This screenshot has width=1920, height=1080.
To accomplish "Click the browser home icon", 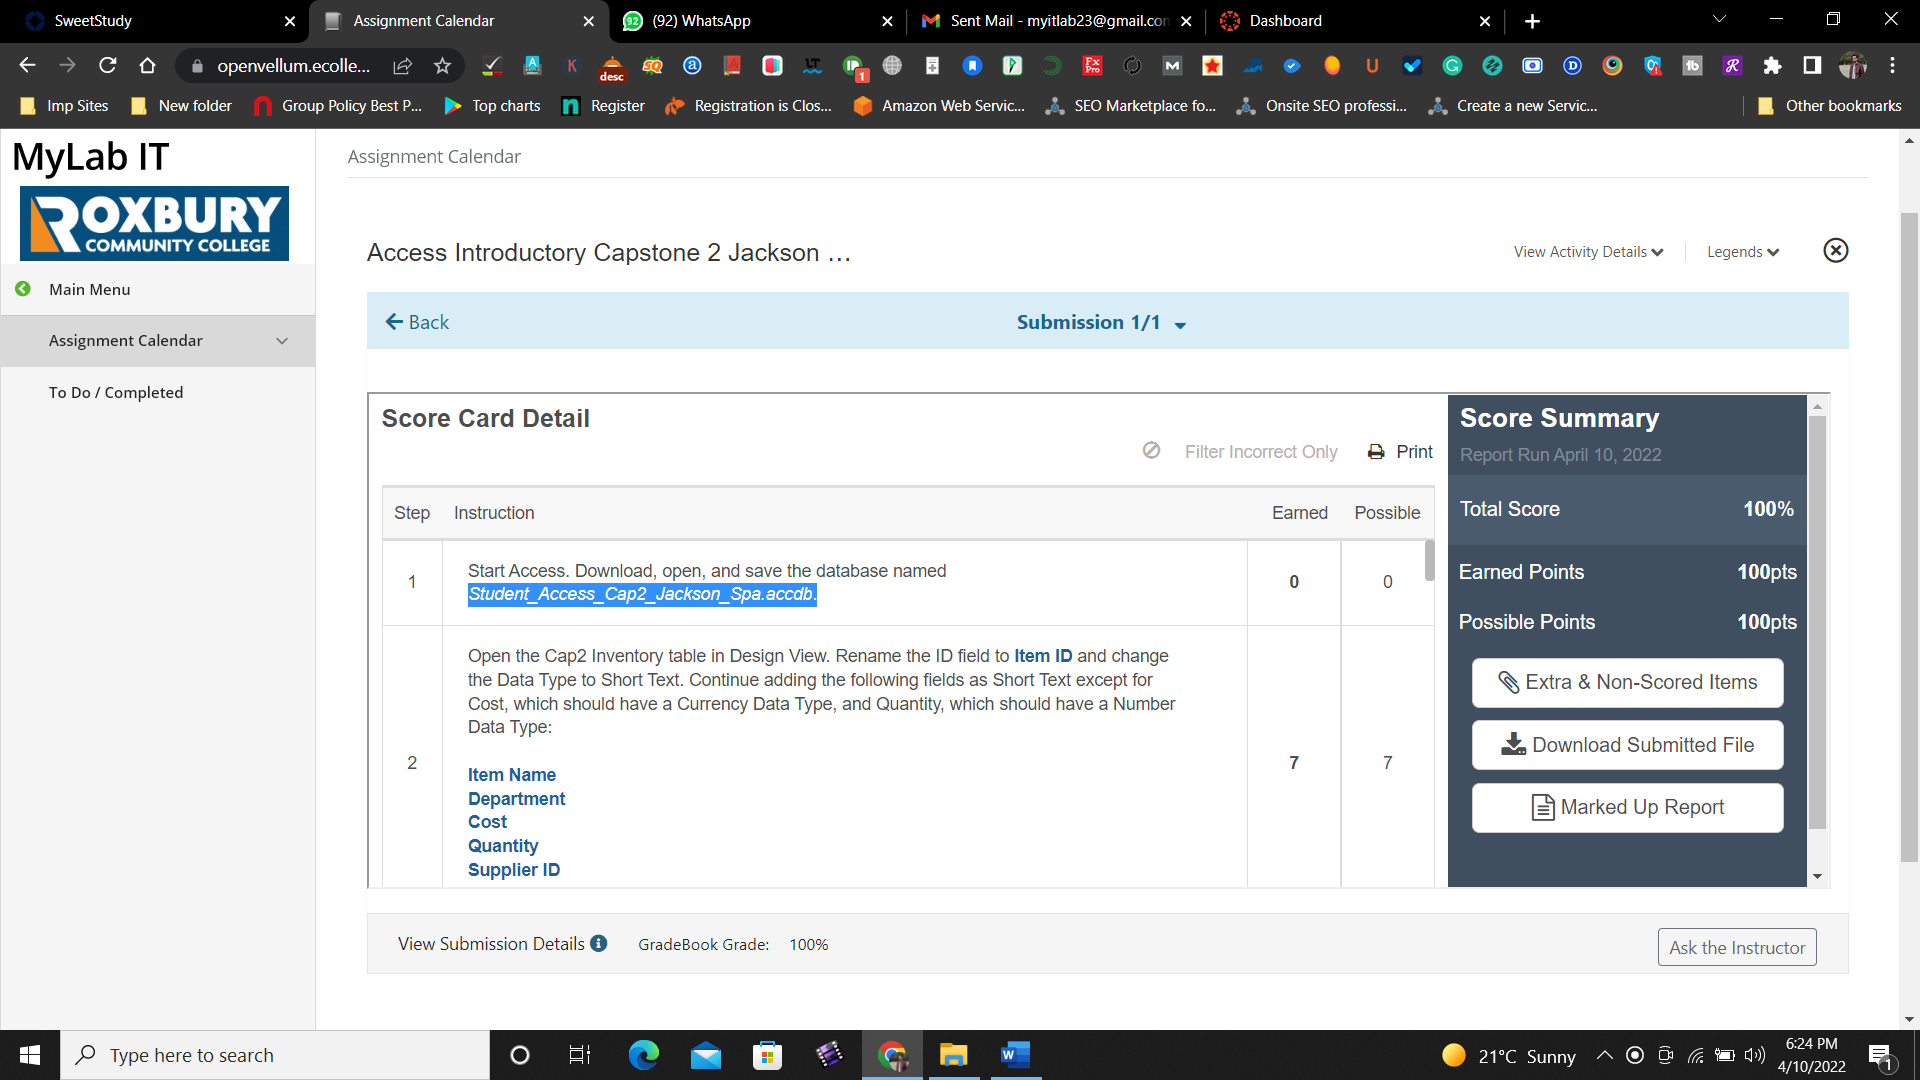I will pyautogui.click(x=147, y=65).
